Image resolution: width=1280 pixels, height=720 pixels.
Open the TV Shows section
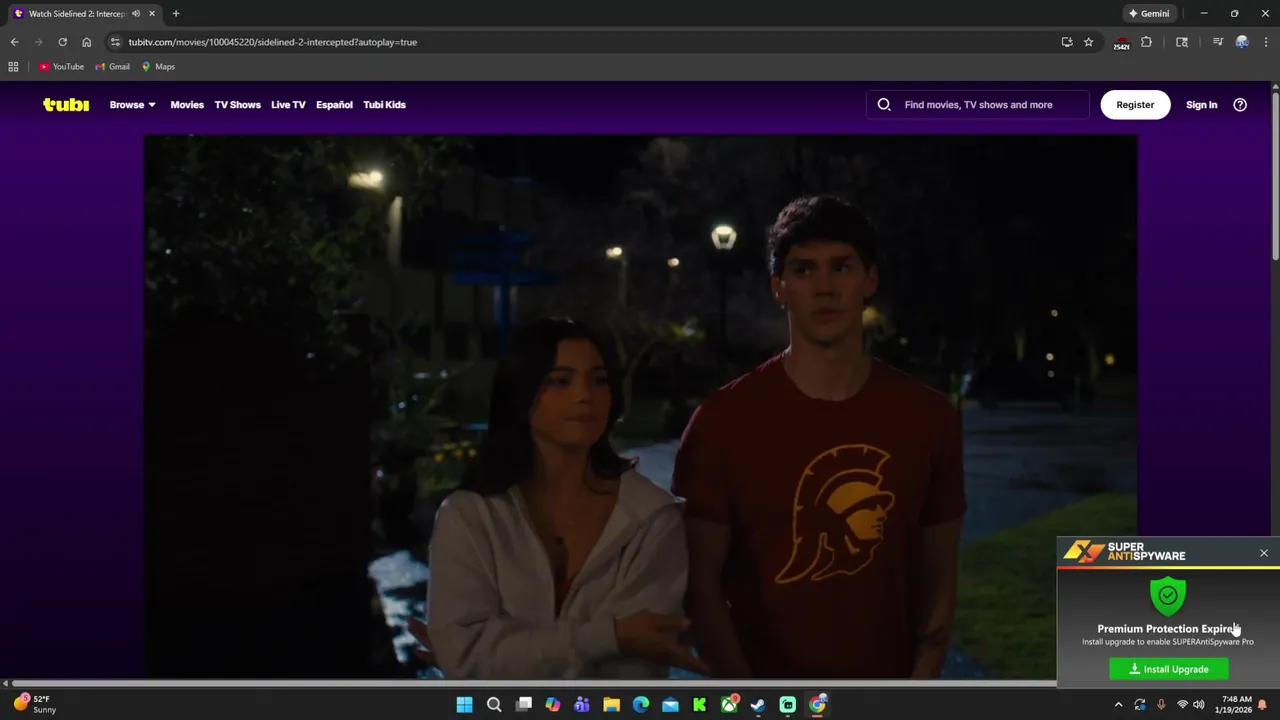click(237, 104)
